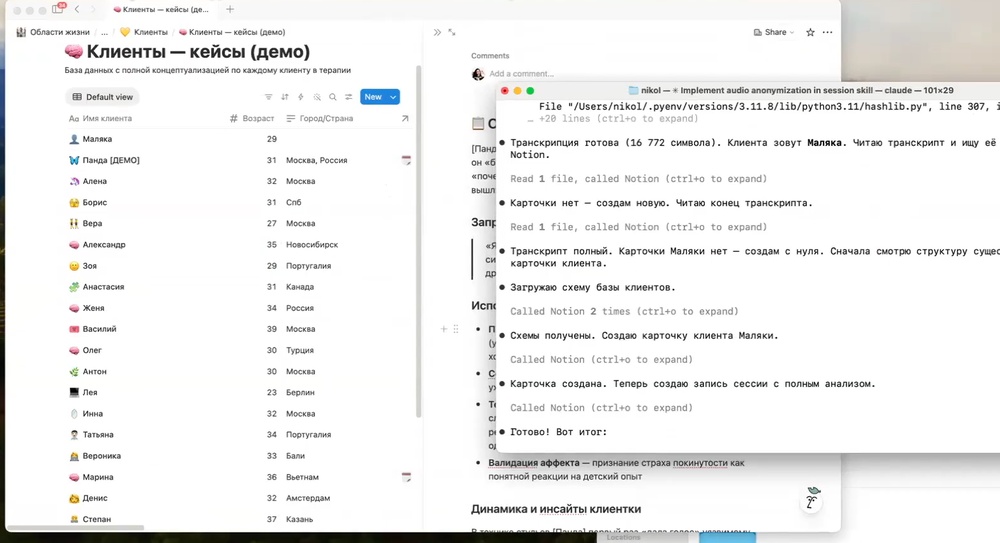The height and width of the screenshot is (543, 1000).
Task: Open the database filter icon
Action: click(x=268, y=97)
